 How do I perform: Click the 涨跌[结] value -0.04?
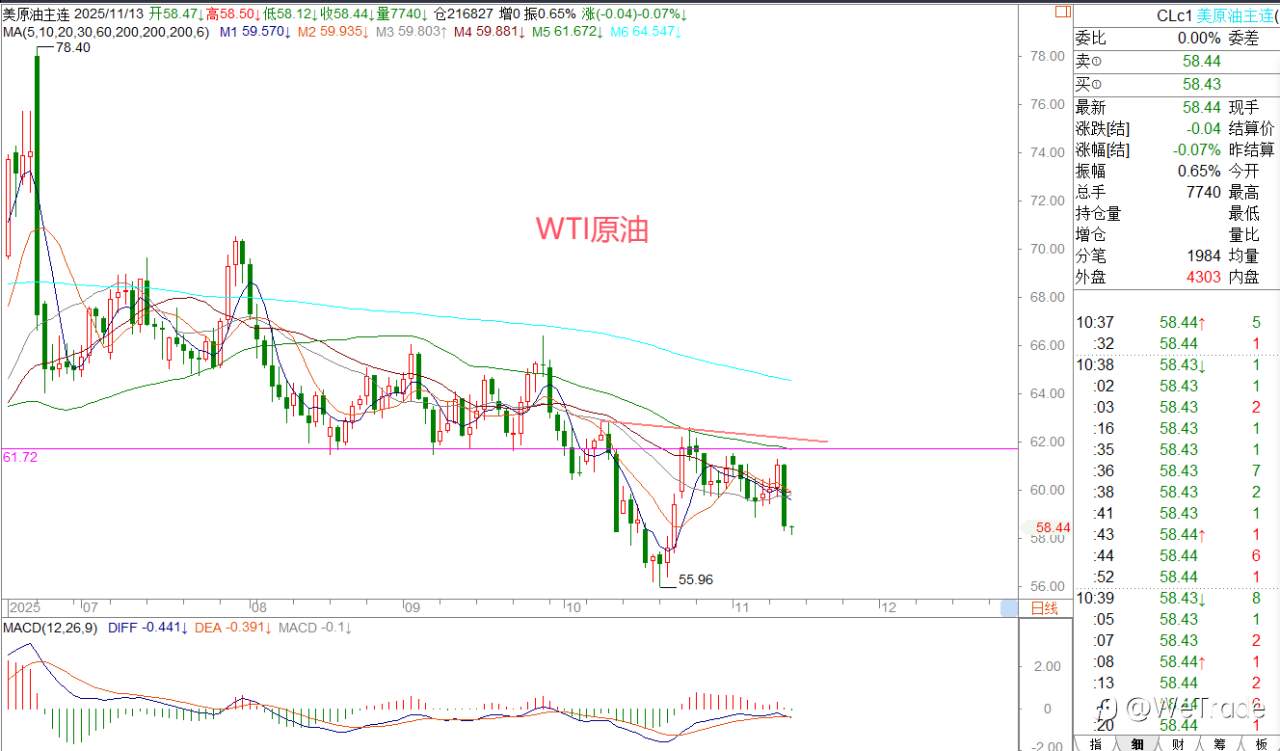pos(1202,128)
